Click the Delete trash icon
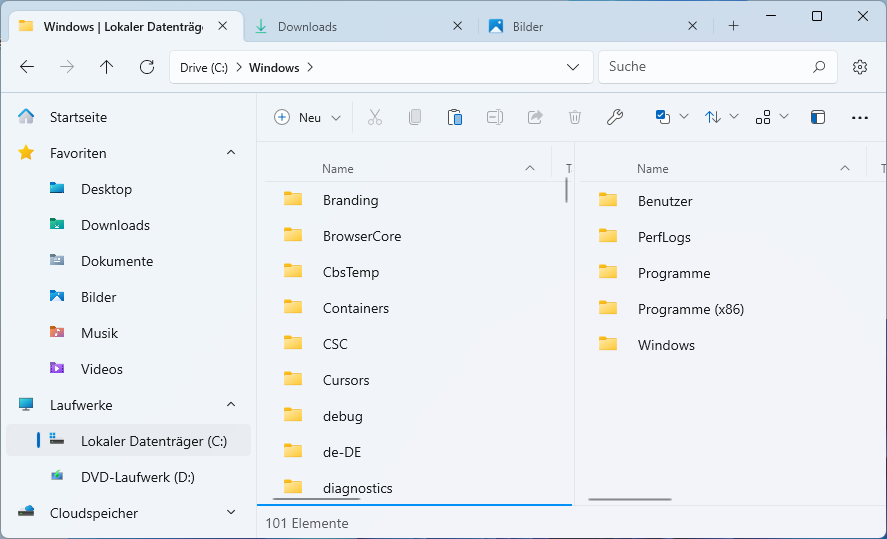 575,117
